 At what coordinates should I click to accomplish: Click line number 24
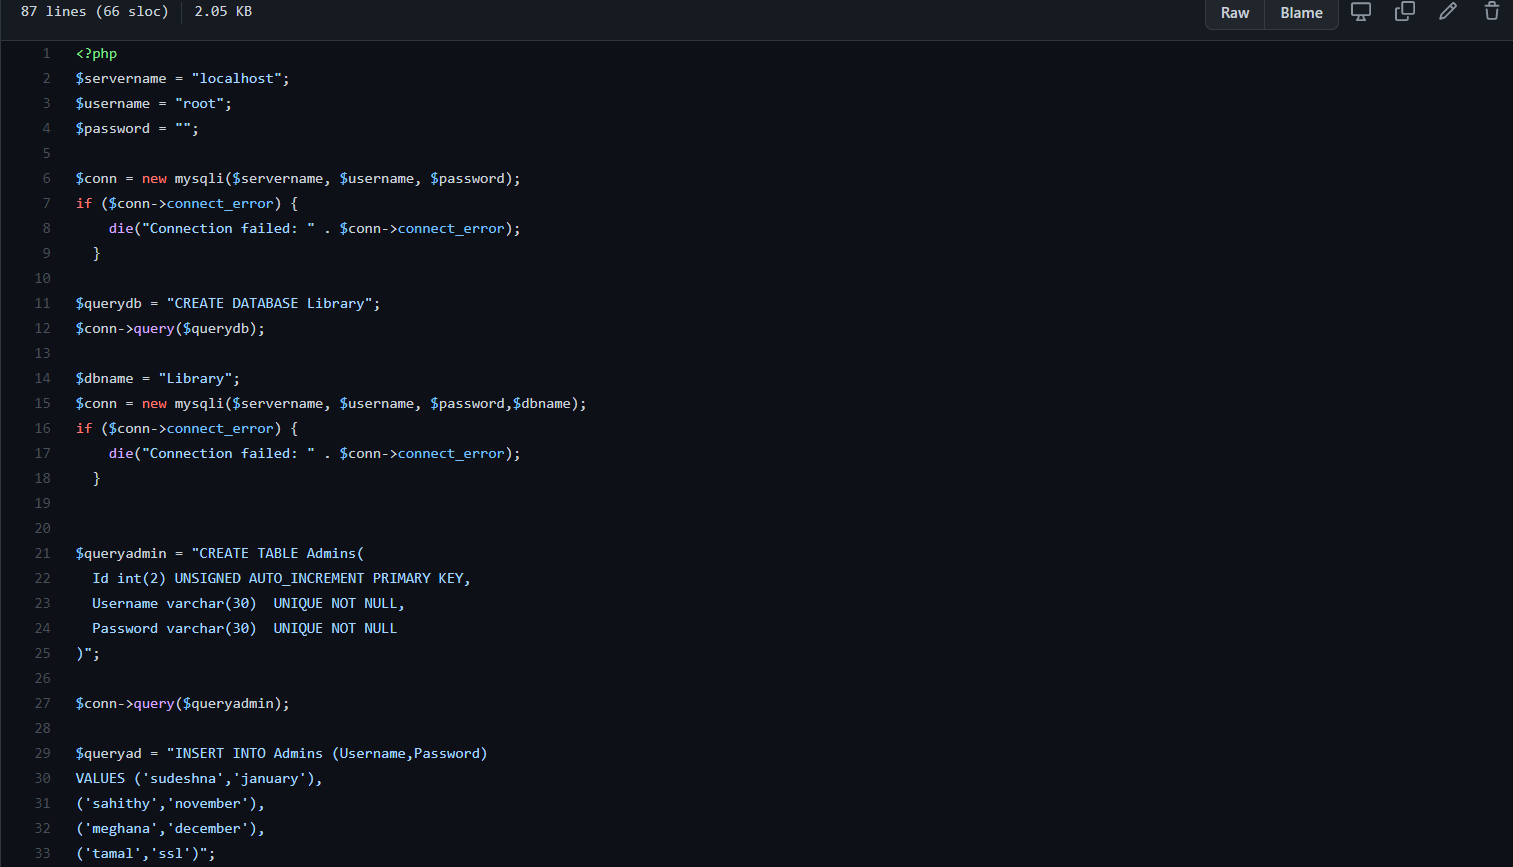coord(42,628)
